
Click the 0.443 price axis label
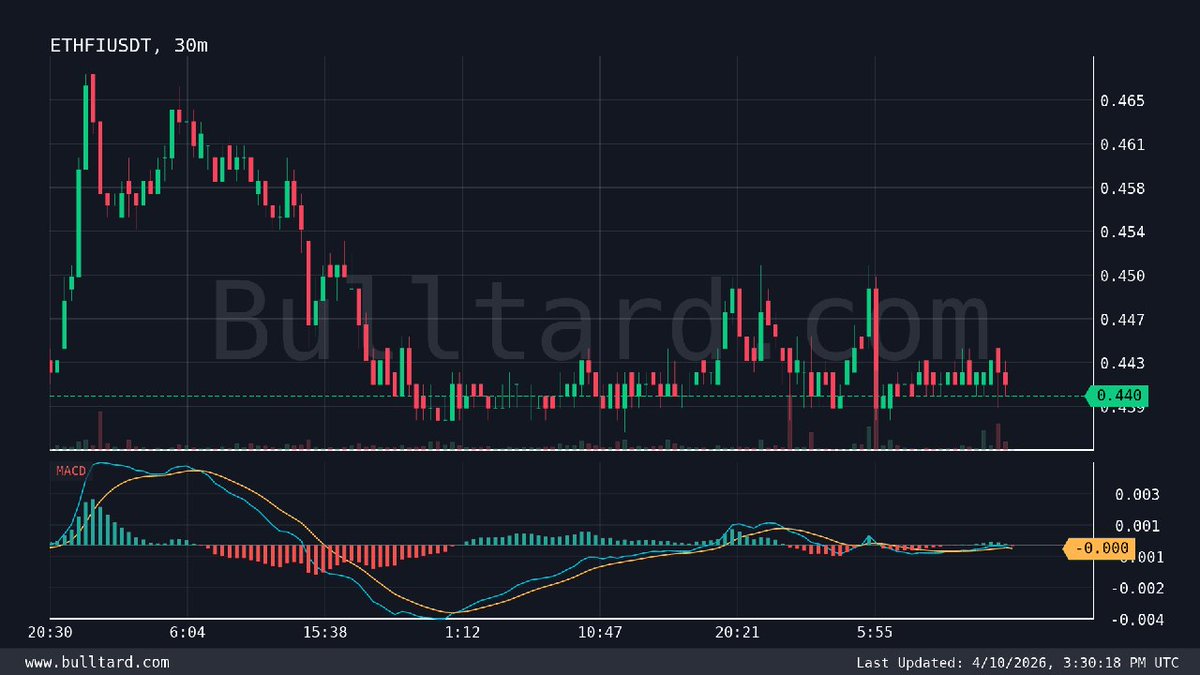1121,363
